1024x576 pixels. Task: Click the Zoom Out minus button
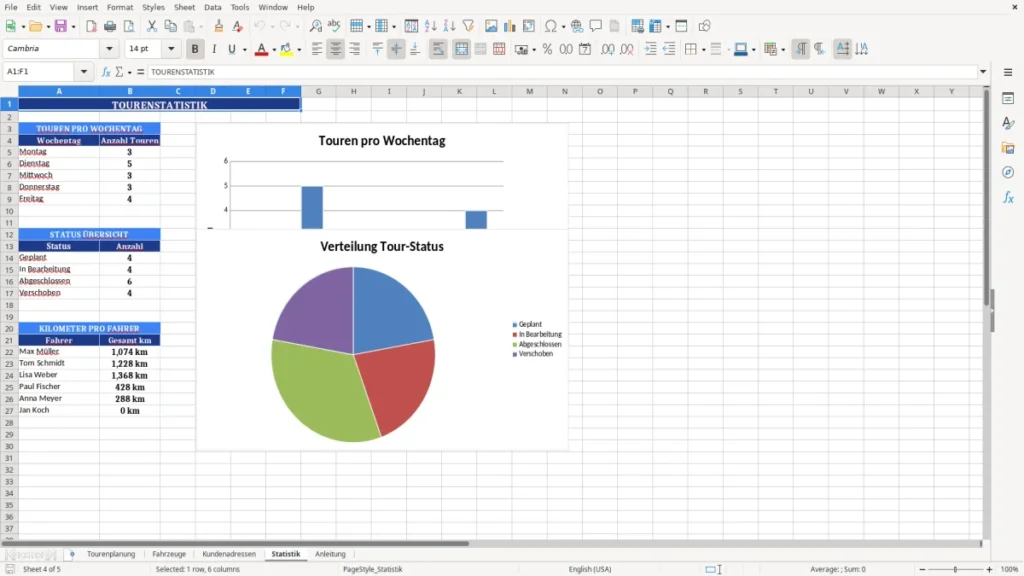click(x=922, y=569)
